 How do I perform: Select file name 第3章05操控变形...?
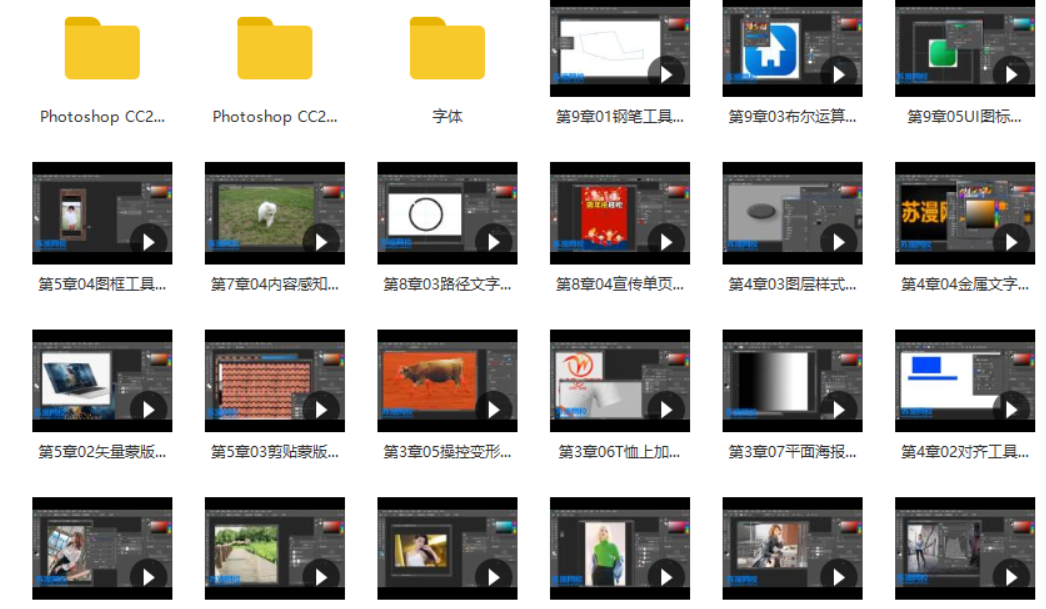447,452
